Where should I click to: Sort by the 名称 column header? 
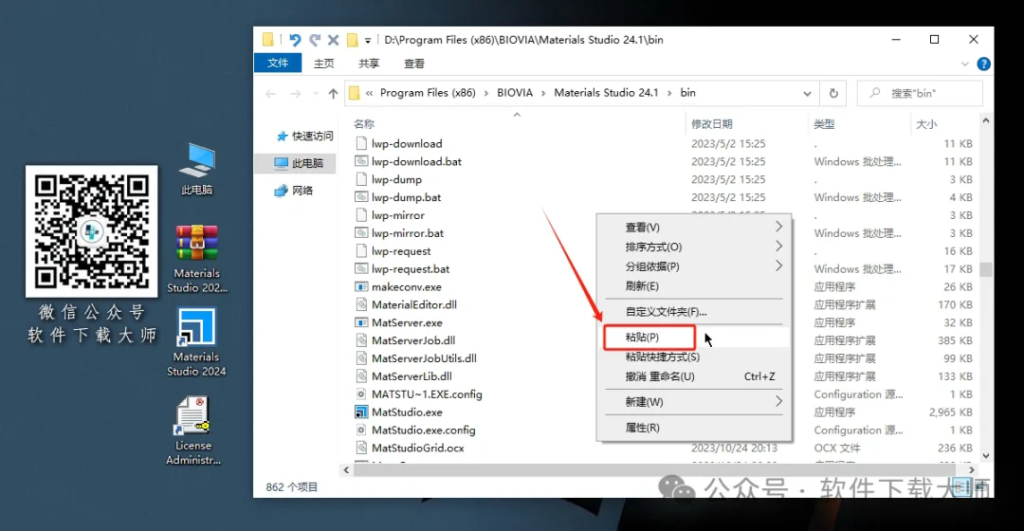[364, 124]
